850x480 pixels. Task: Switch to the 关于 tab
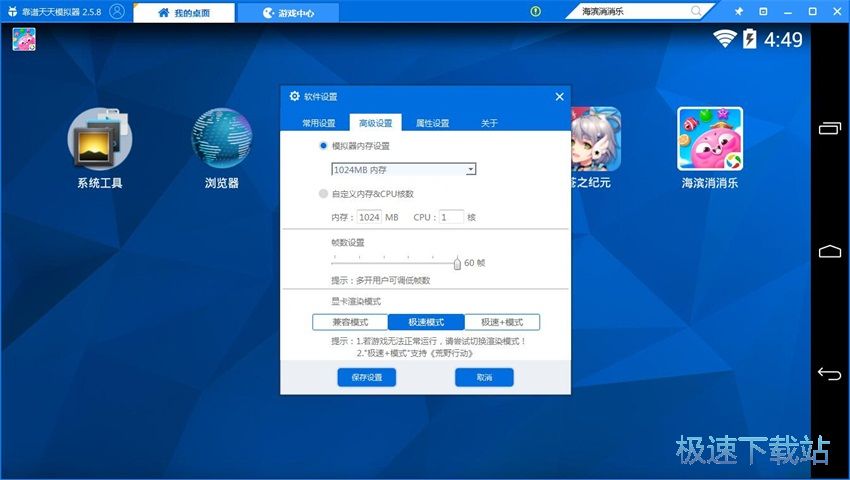[x=489, y=123]
